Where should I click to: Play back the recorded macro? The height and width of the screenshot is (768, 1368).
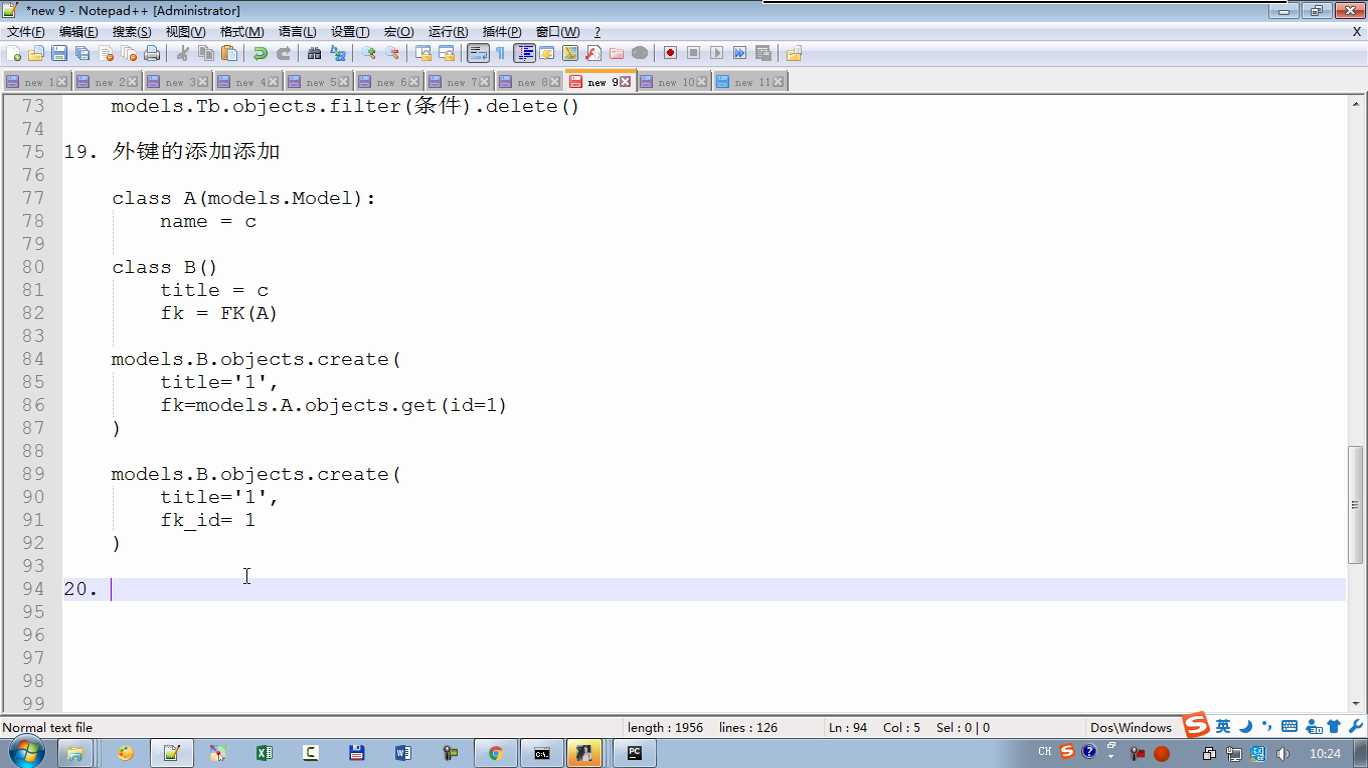(716, 53)
